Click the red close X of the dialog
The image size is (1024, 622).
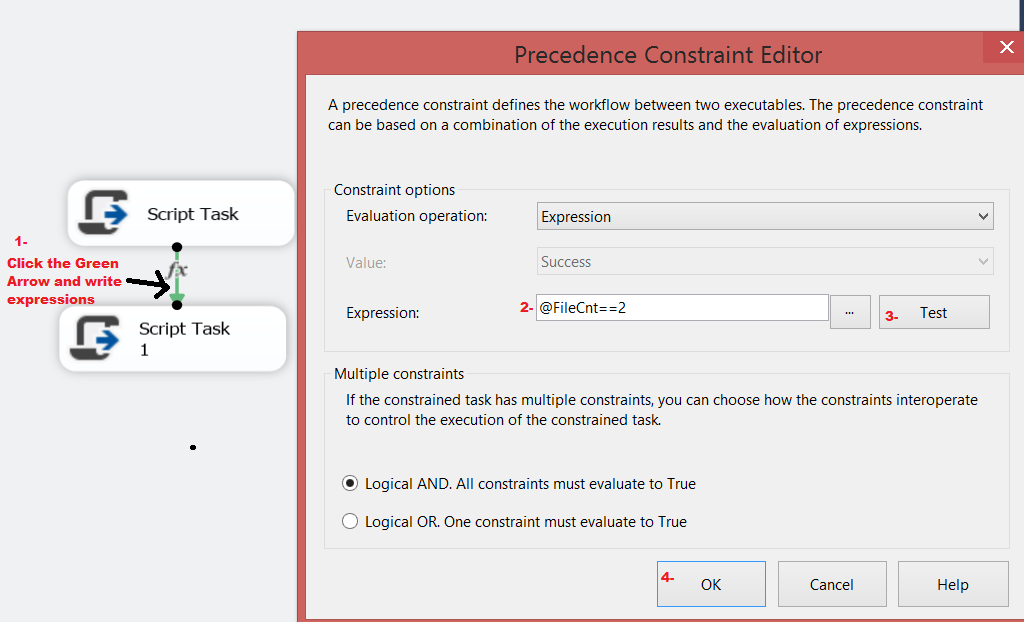click(x=1006, y=46)
